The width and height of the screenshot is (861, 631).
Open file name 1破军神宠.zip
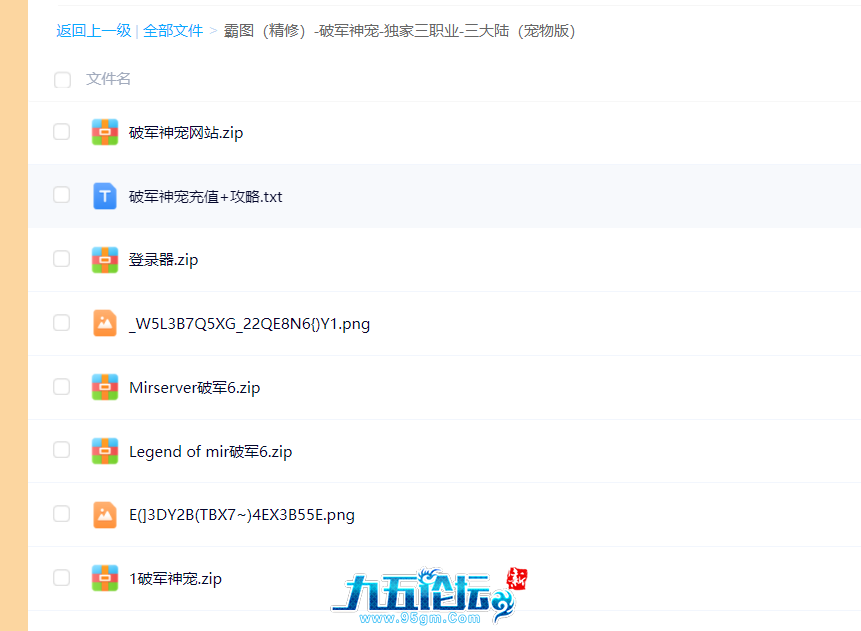click(175, 579)
